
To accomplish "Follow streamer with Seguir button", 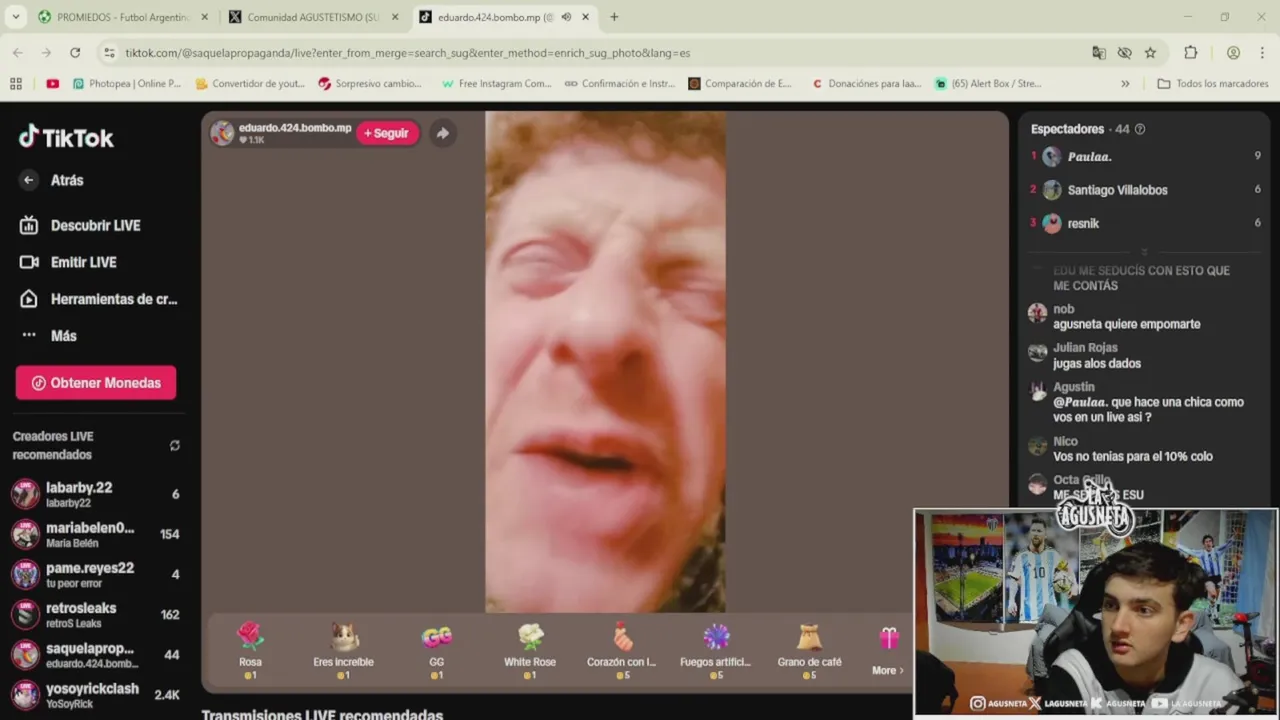I will point(387,133).
